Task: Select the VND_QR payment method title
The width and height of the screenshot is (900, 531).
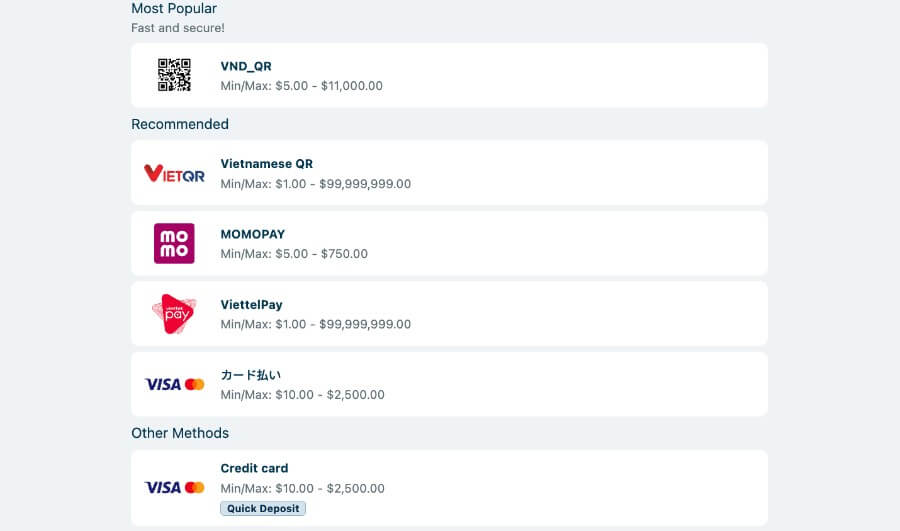Action: point(246,66)
